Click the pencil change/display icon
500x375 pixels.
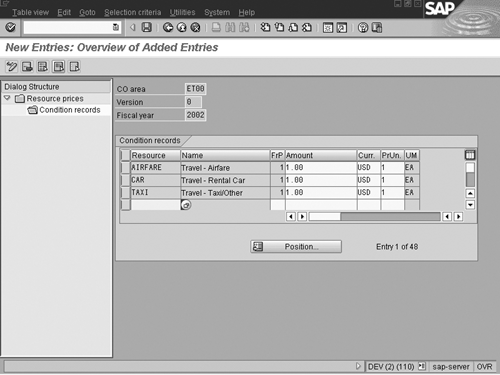[x=12, y=67]
